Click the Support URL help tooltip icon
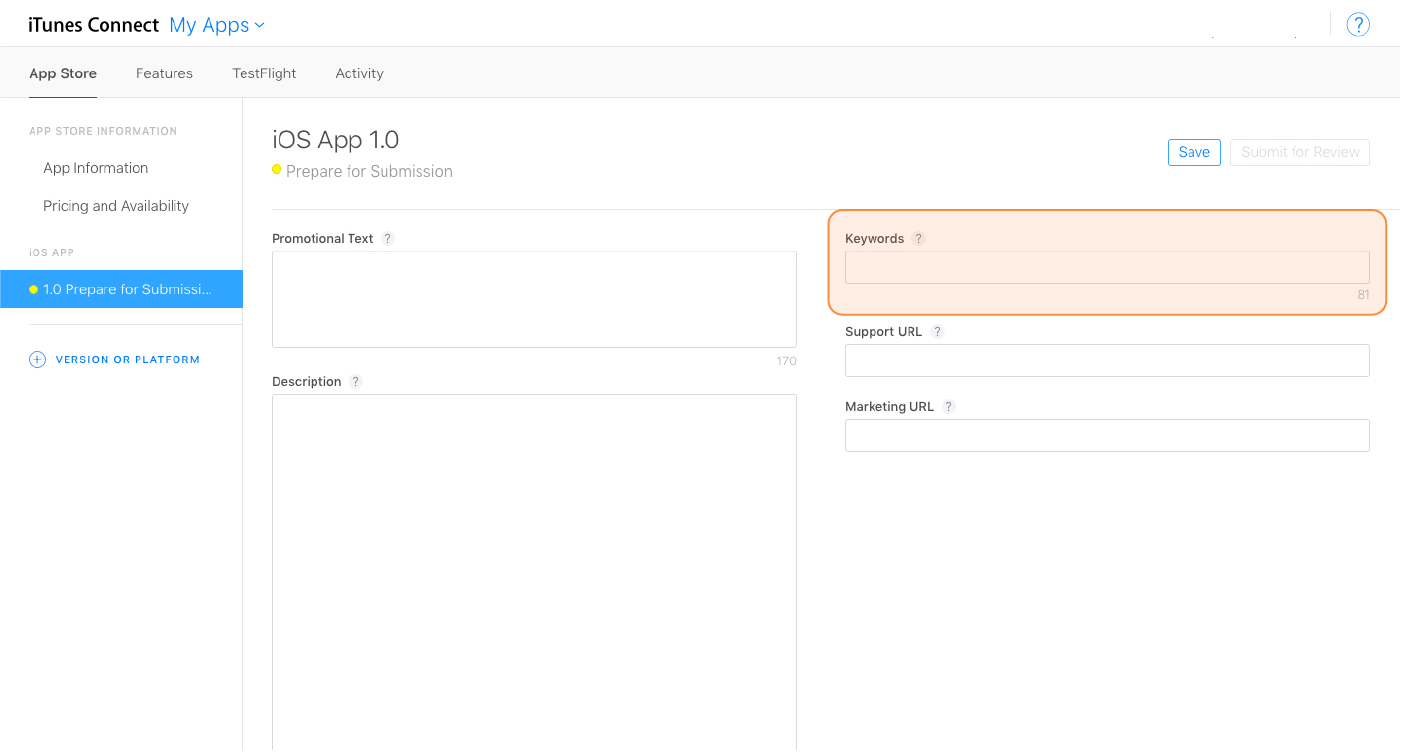The image size is (1401, 753). tap(937, 332)
